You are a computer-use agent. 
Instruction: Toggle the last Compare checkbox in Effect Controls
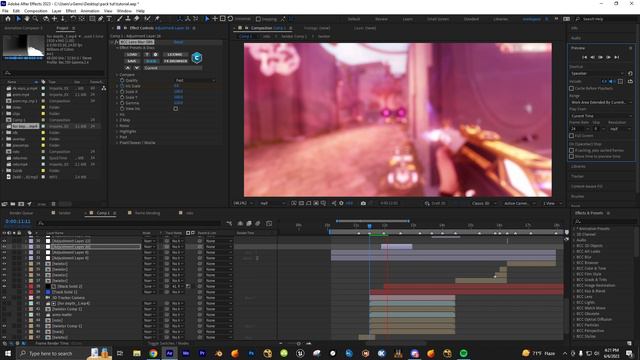[176, 109]
